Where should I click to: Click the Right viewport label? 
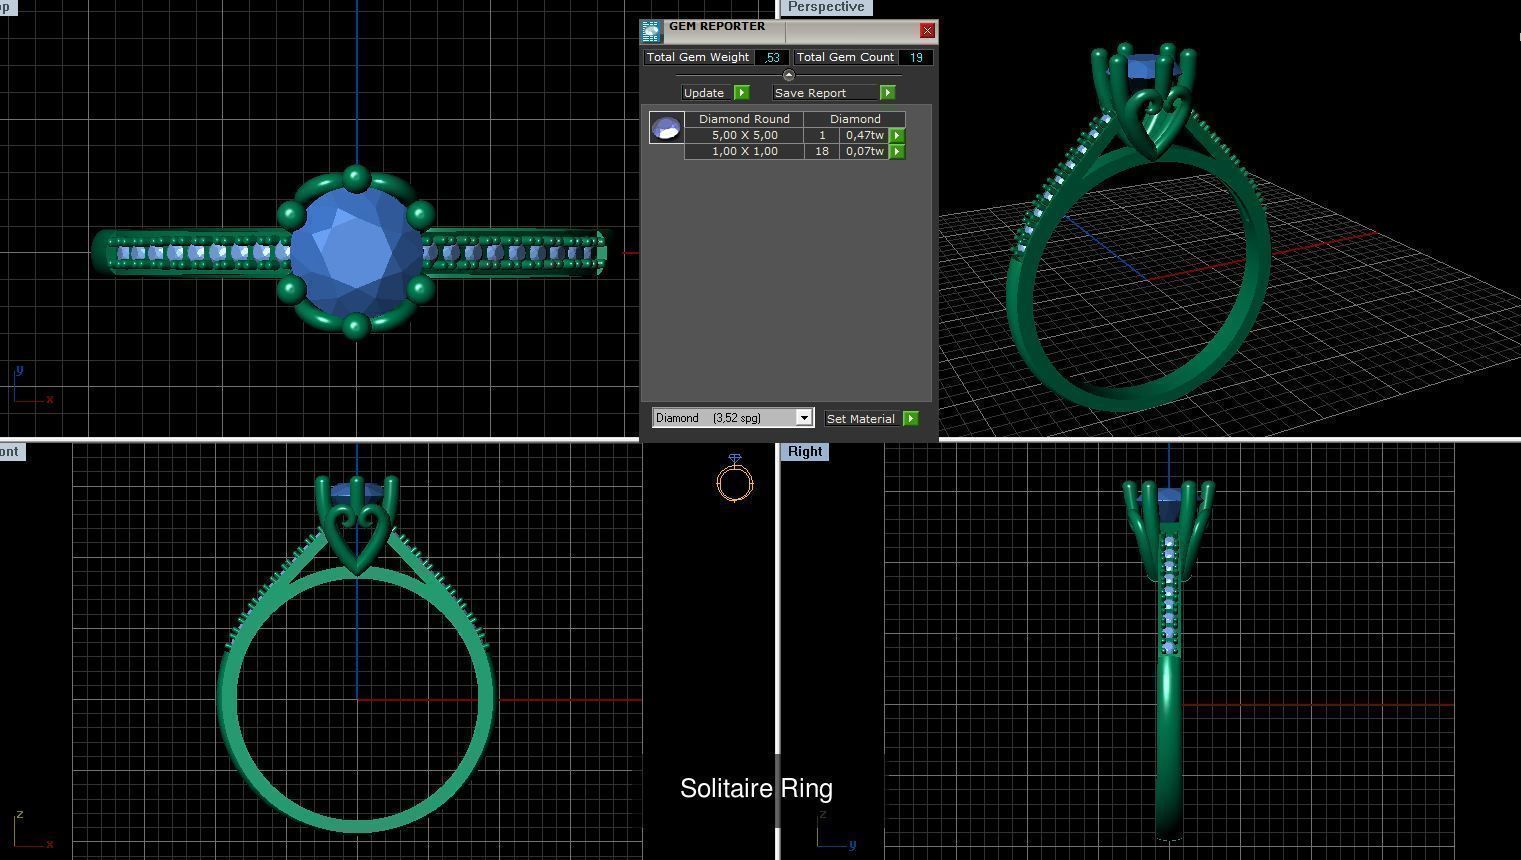805,451
